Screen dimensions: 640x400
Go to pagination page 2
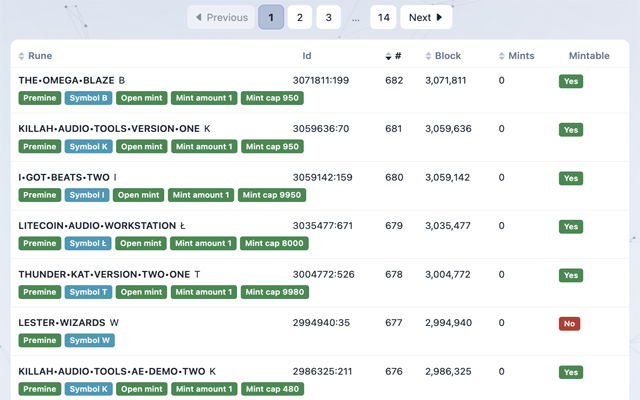click(300, 17)
